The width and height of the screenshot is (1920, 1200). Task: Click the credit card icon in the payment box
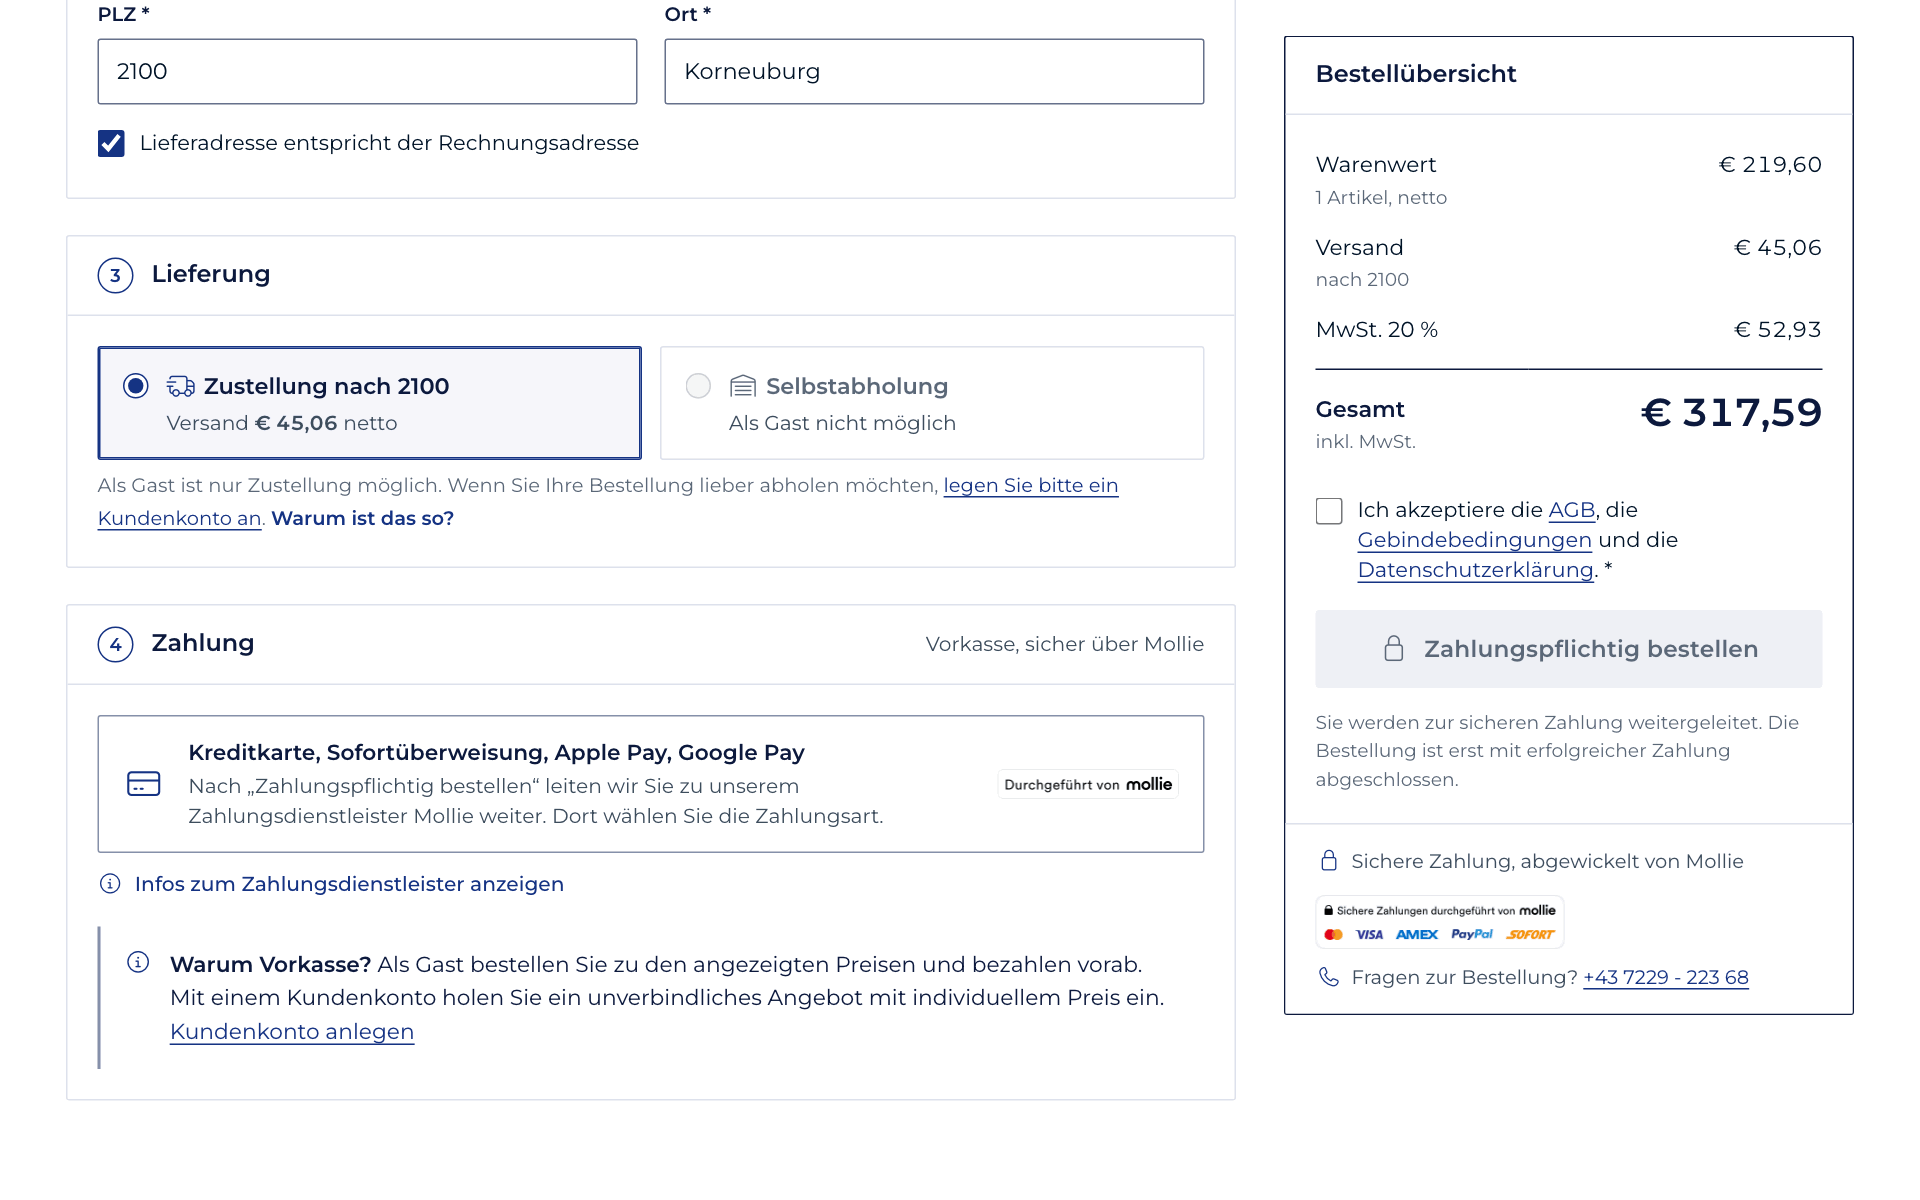tap(144, 783)
